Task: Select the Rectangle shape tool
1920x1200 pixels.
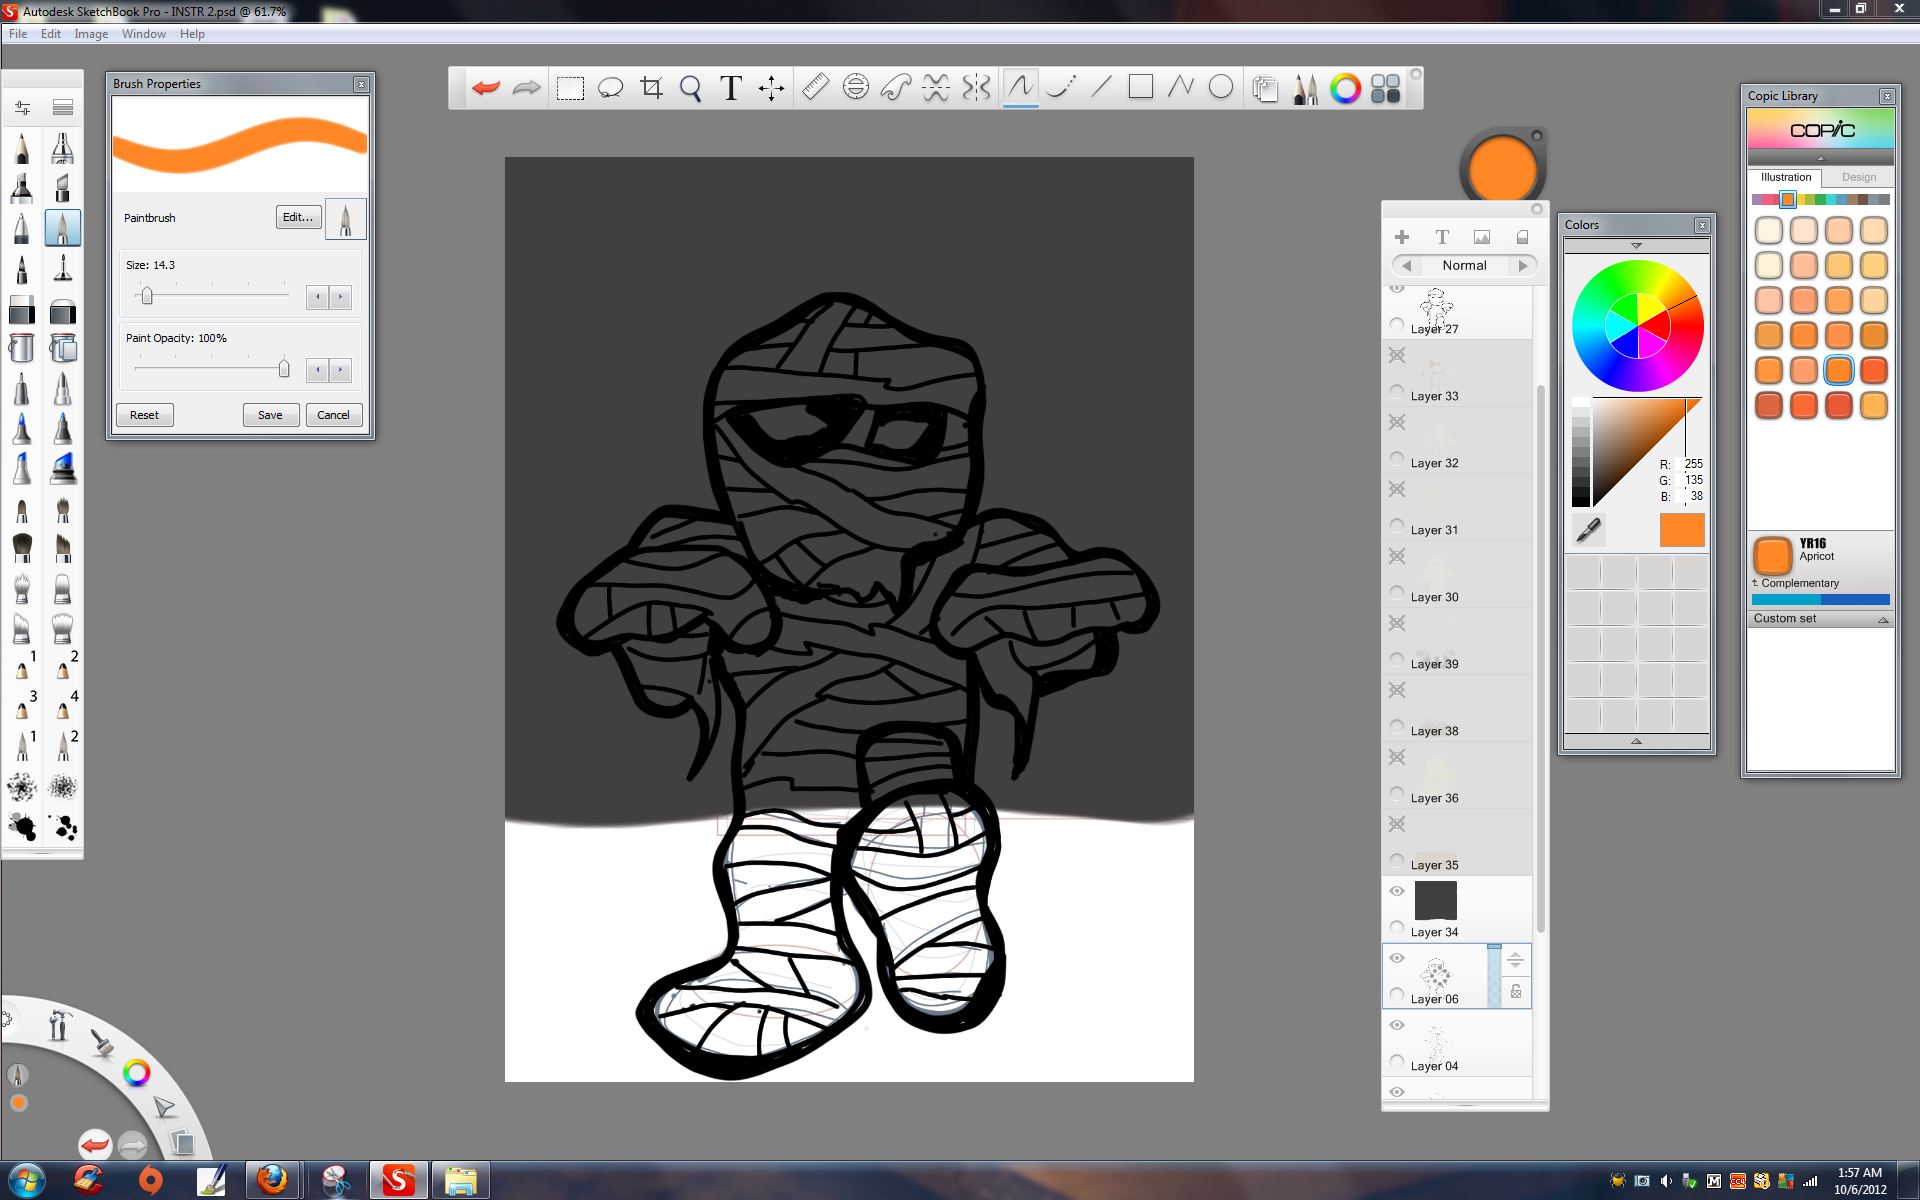Action: pyautogui.click(x=1141, y=87)
